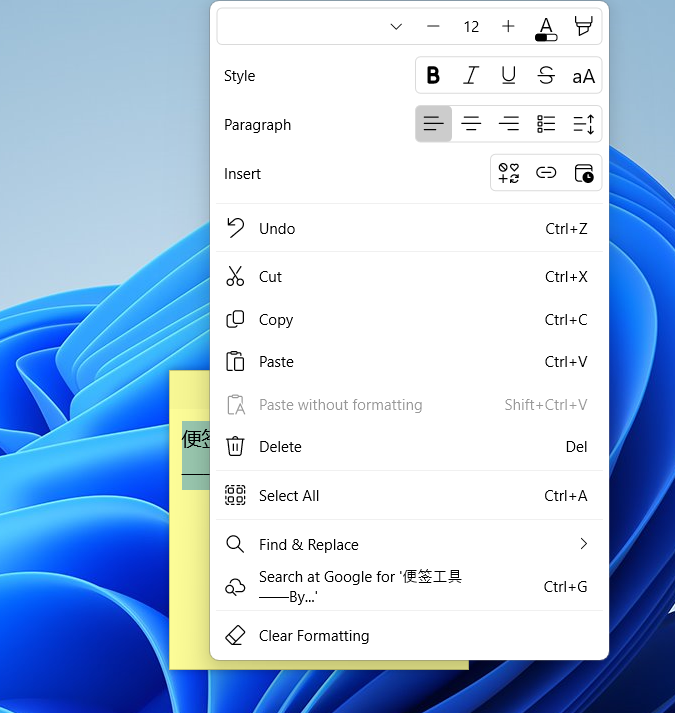The width and height of the screenshot is (675, 713).
Task: Click the Ctrl+G shortcut text
Action: 565,587
